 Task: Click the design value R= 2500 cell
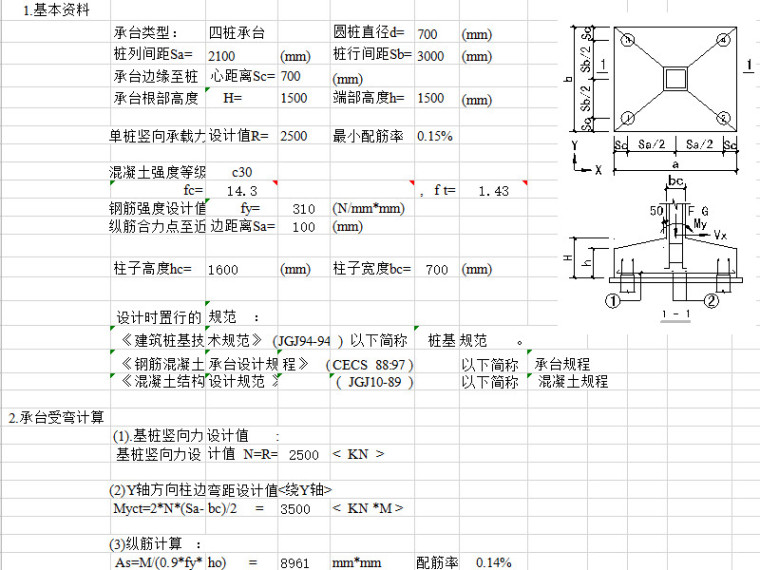[x=293, y=136]
